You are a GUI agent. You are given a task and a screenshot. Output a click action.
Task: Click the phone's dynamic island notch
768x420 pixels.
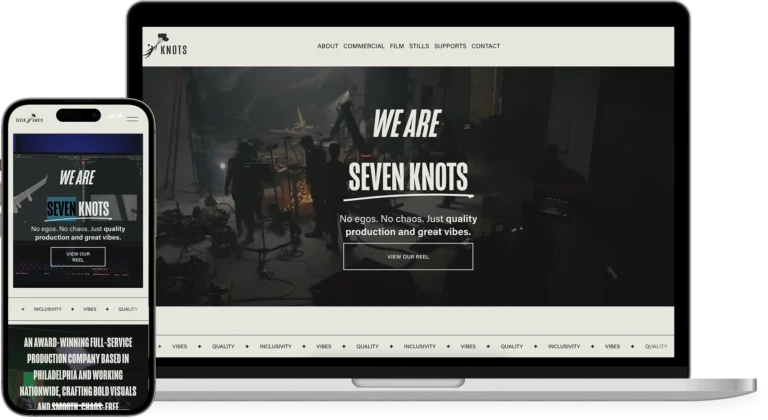[78, 115]
